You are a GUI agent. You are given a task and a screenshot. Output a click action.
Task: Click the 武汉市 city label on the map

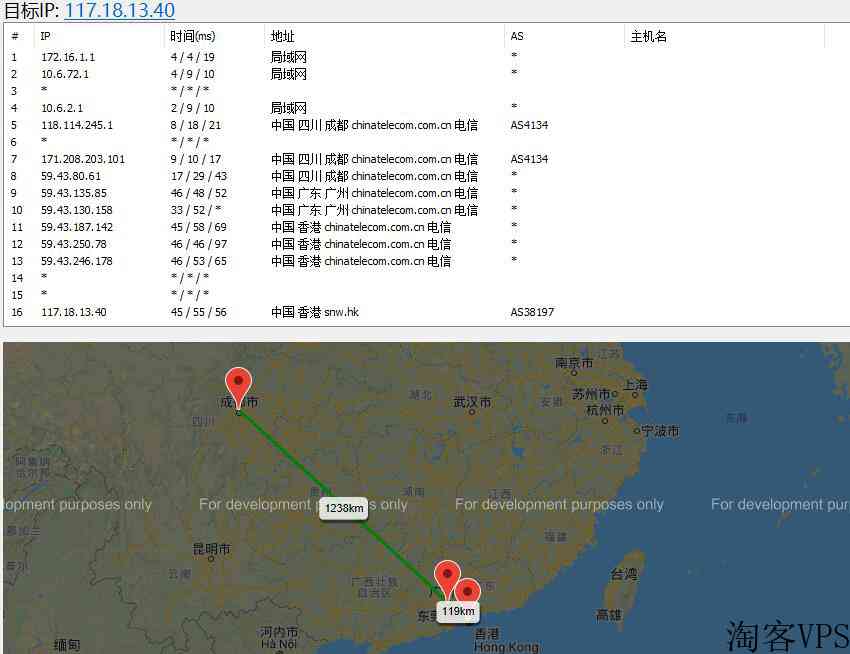coord(472,402)
